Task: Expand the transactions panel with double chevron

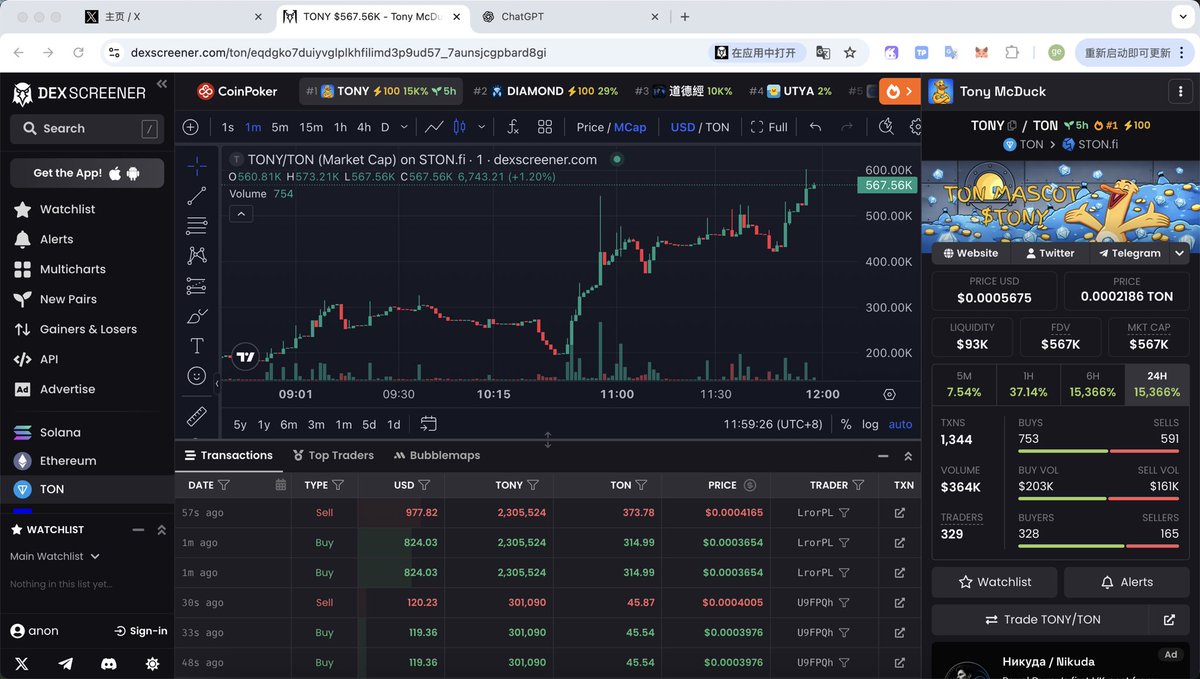Action: tap(908, 456)
